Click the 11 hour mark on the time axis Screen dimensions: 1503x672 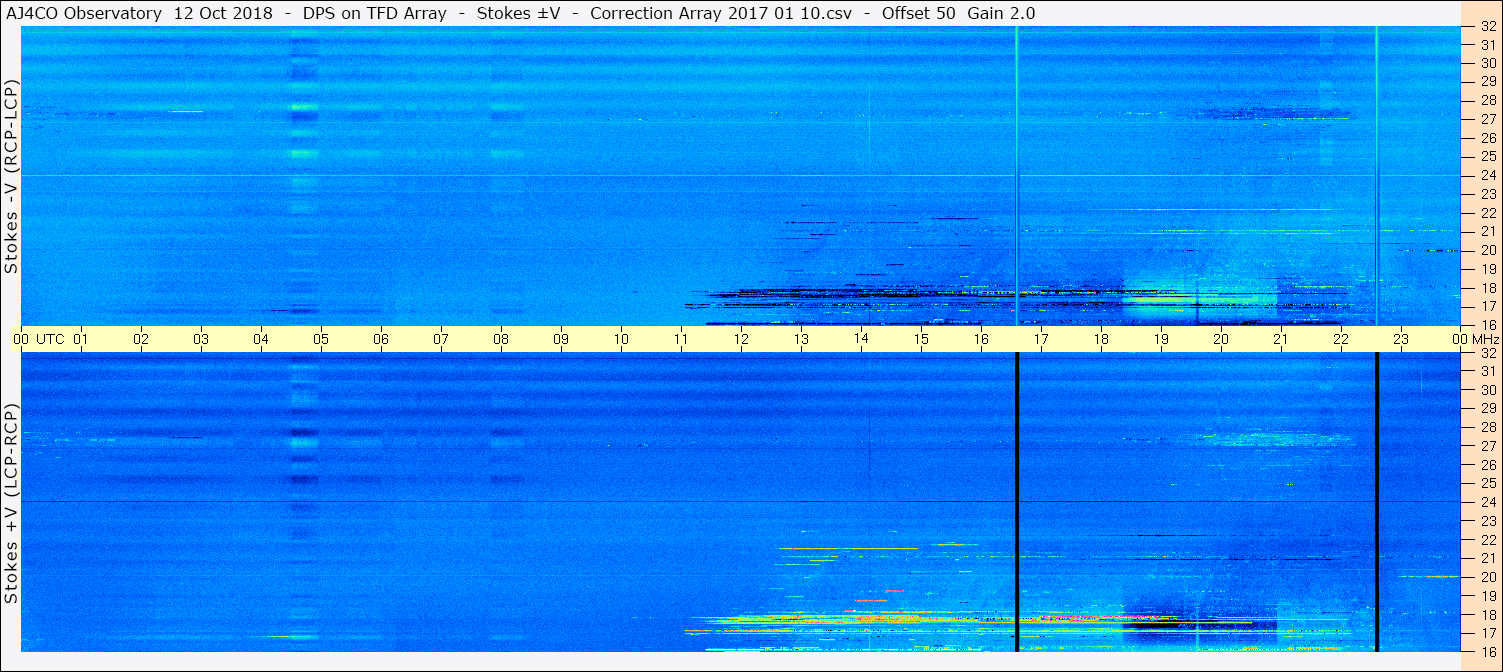(681, 339)
